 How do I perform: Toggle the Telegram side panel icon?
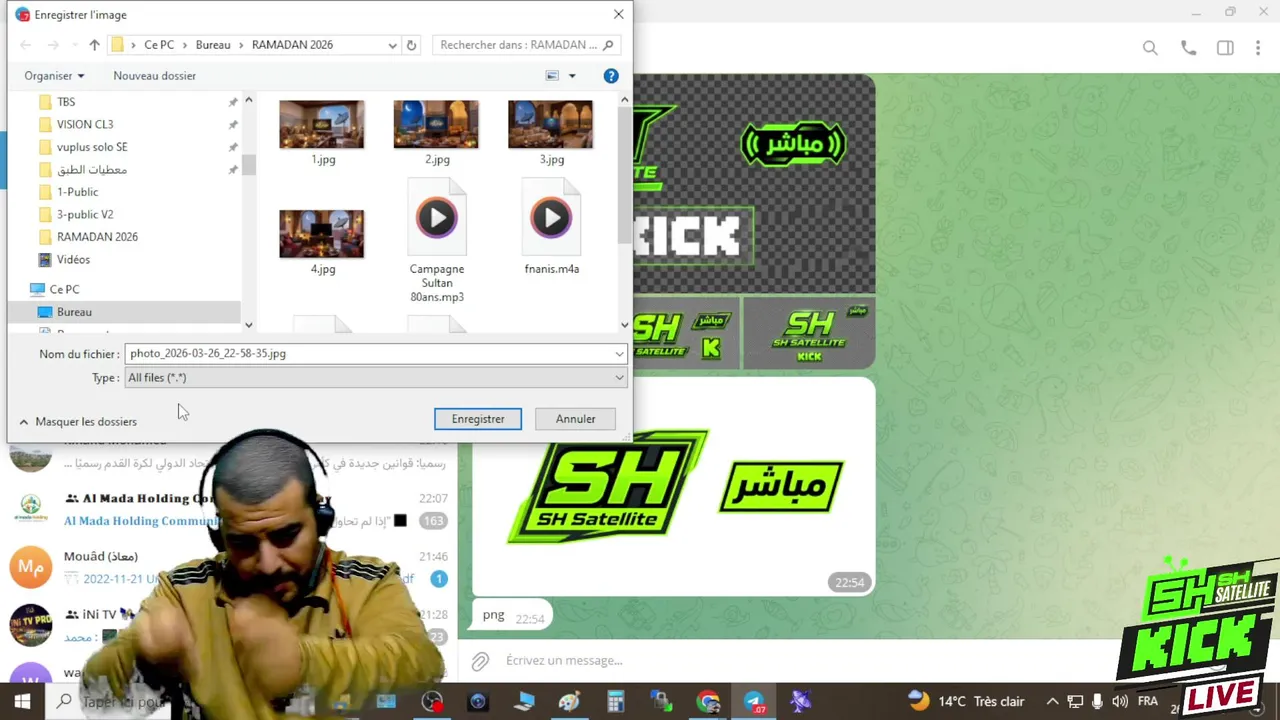(1225, 48)
